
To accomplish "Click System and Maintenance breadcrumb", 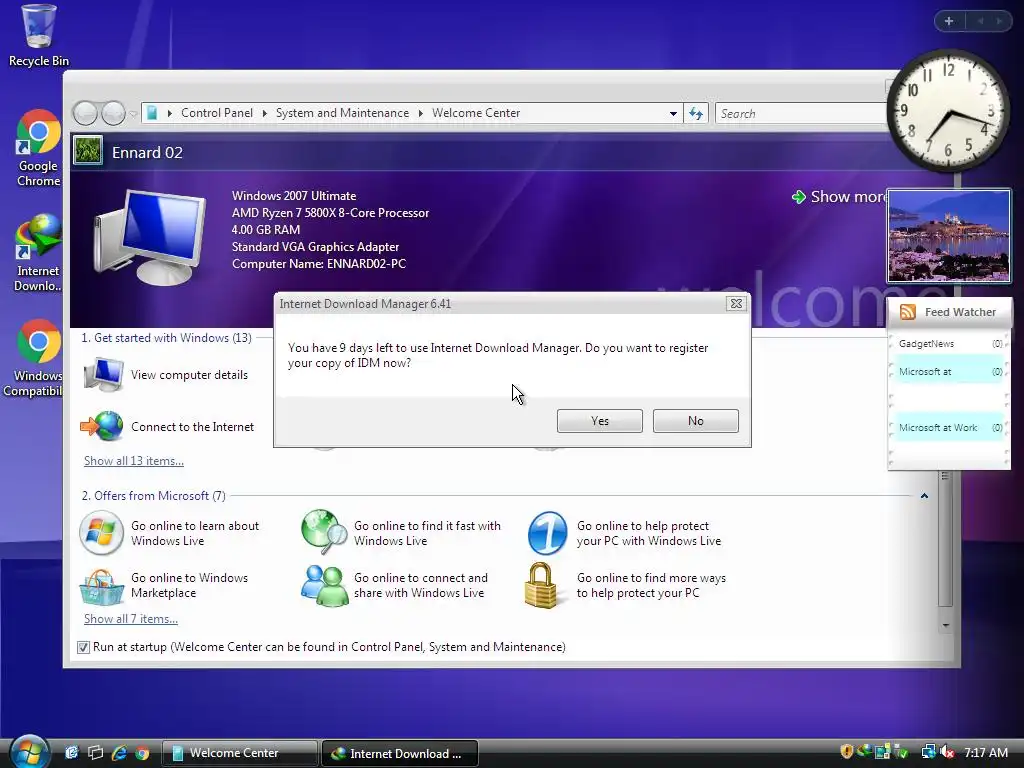I will 342,113.
